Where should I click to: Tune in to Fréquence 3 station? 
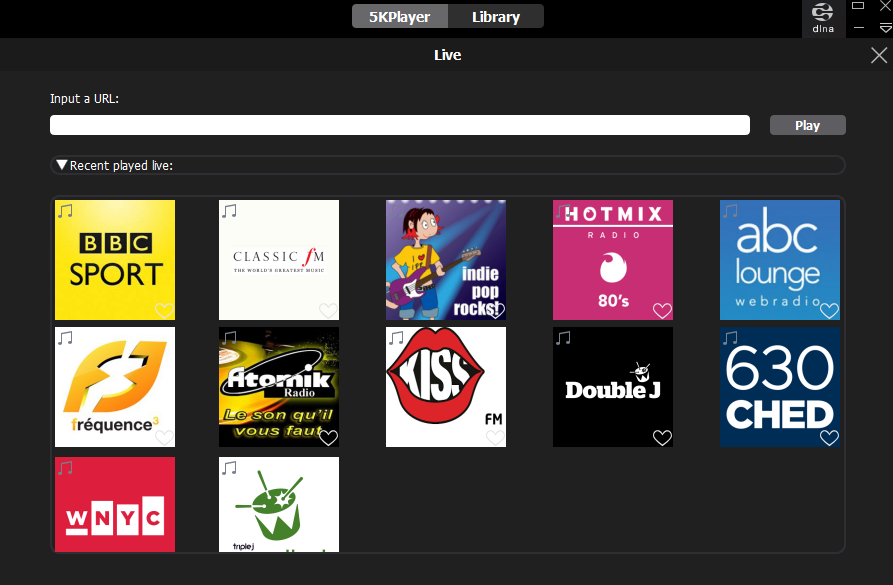pyautogui.click(x=115, y=385)
